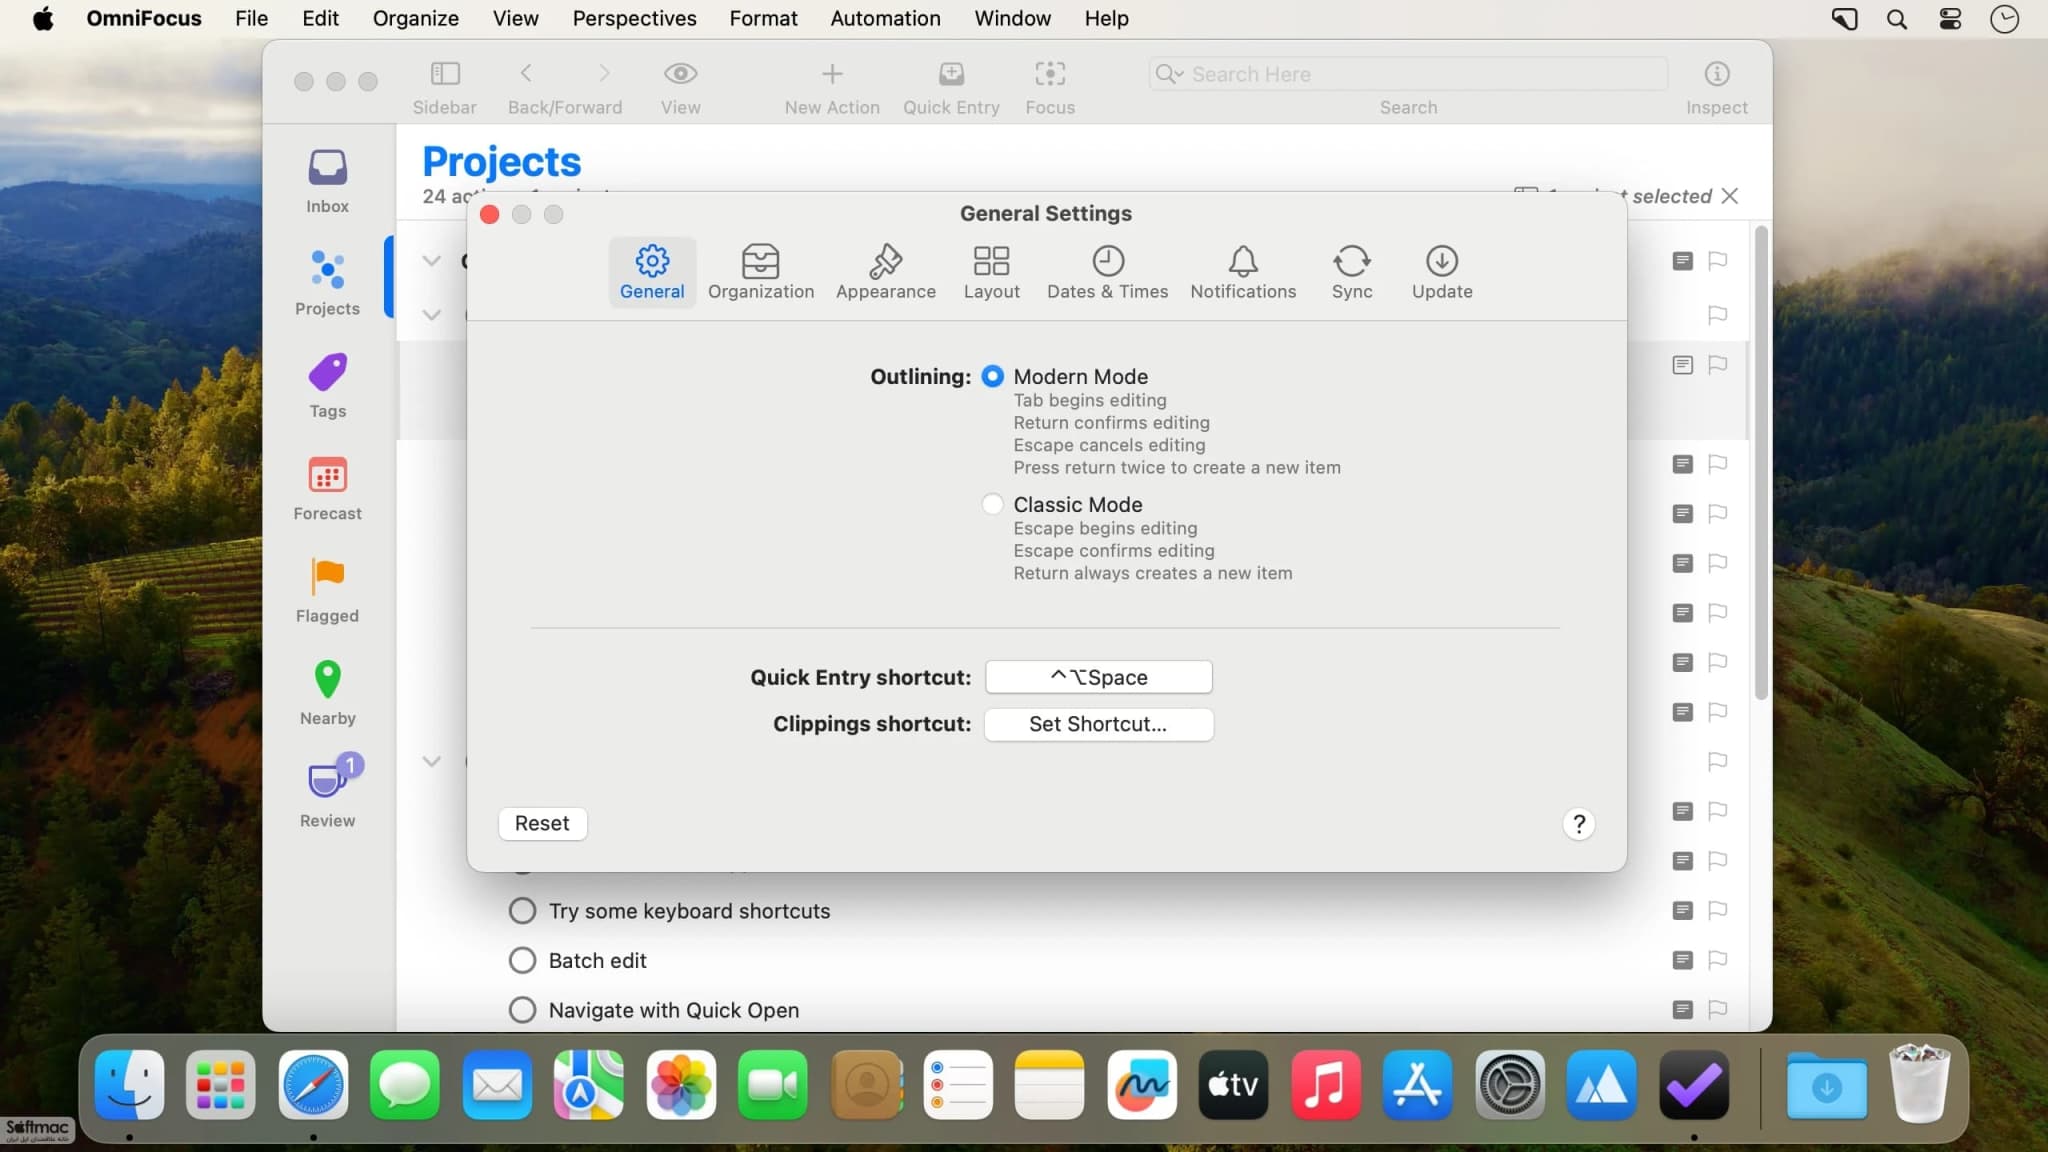Close the General Settings window

[x=489, y=214]
